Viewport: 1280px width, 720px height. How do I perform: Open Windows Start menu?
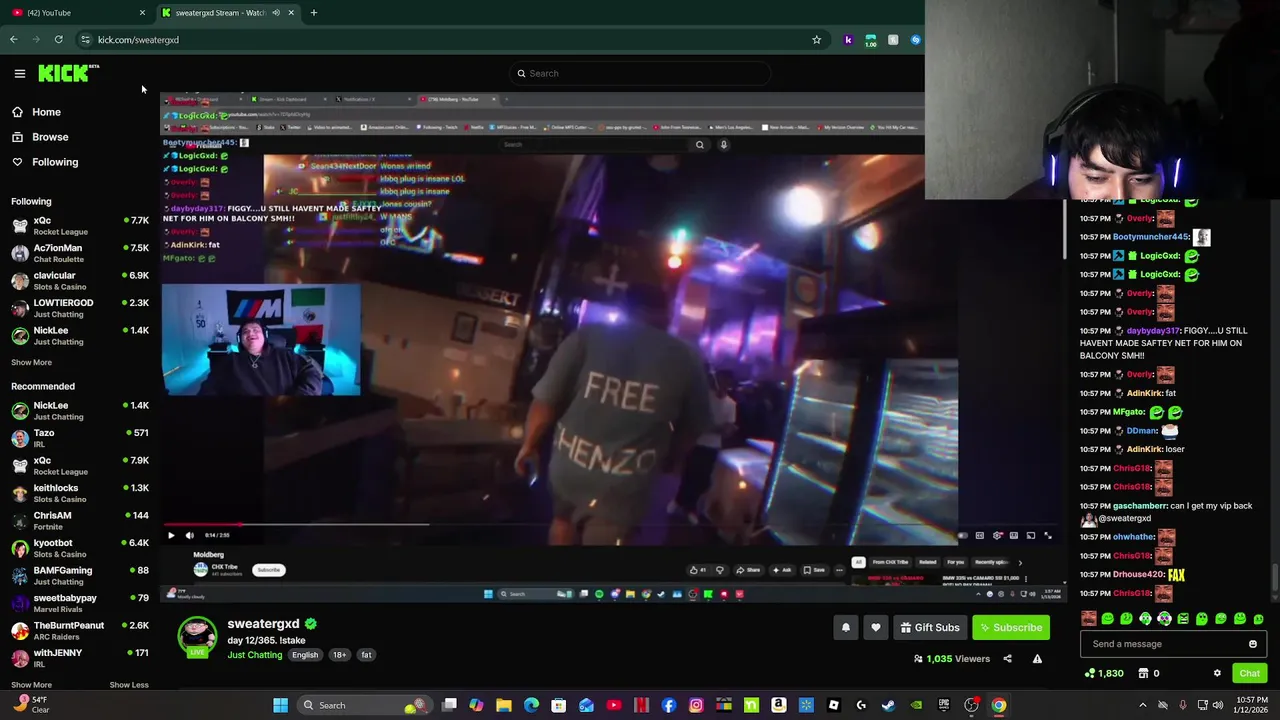(x=281, y=705)
